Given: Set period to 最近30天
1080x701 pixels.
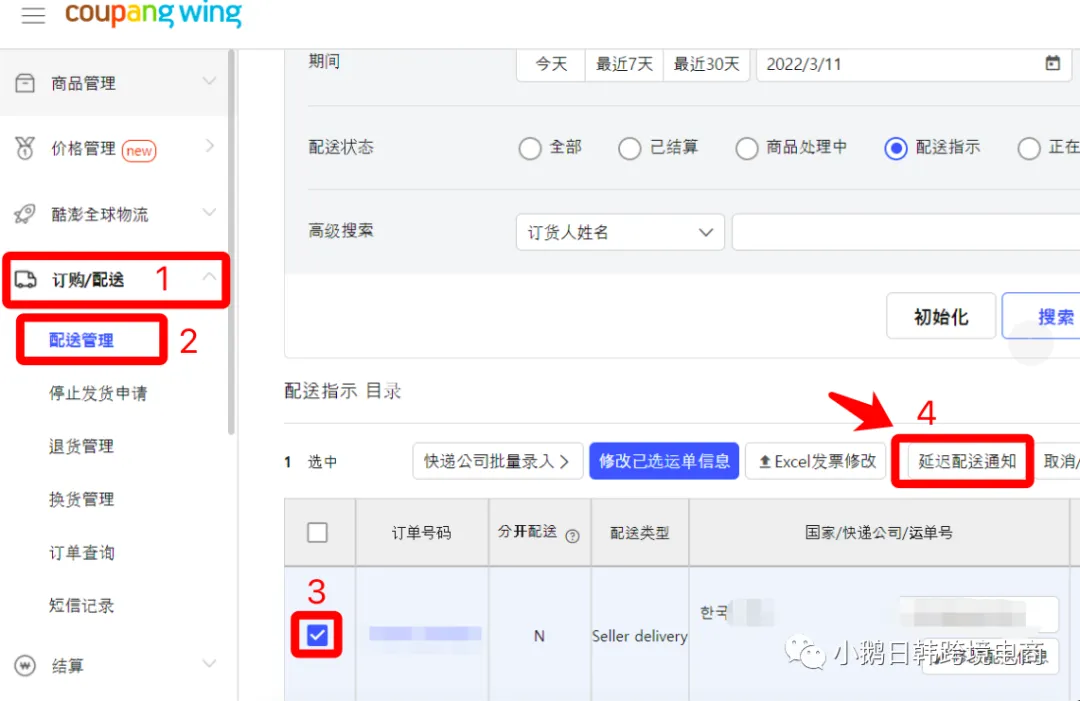Looking at the screenshot, I should coord(706,64).
